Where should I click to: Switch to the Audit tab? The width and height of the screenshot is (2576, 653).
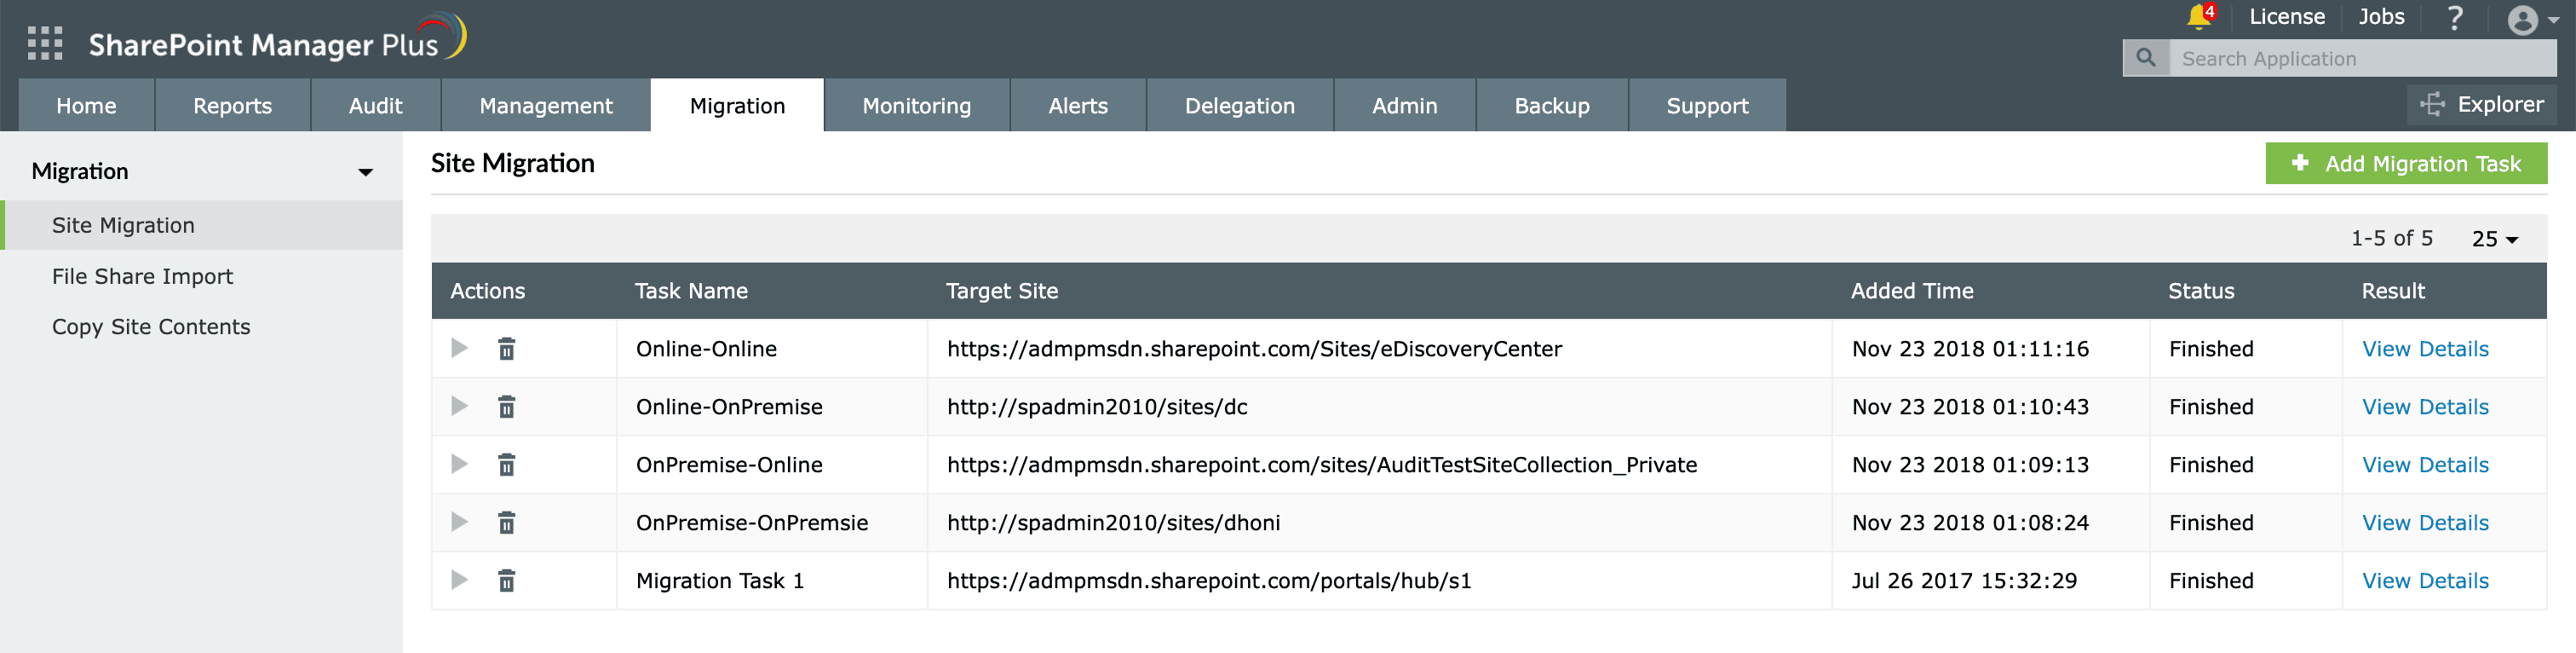point(375,105)
